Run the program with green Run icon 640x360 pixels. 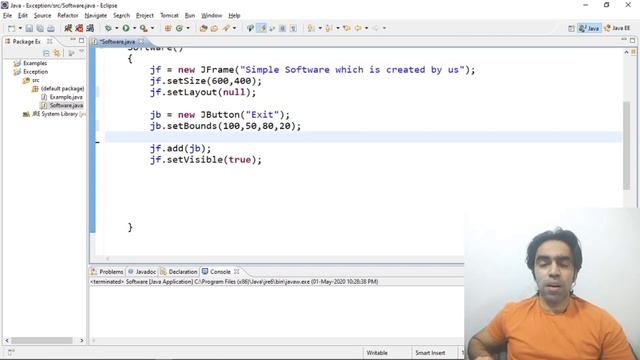point(126,28)
